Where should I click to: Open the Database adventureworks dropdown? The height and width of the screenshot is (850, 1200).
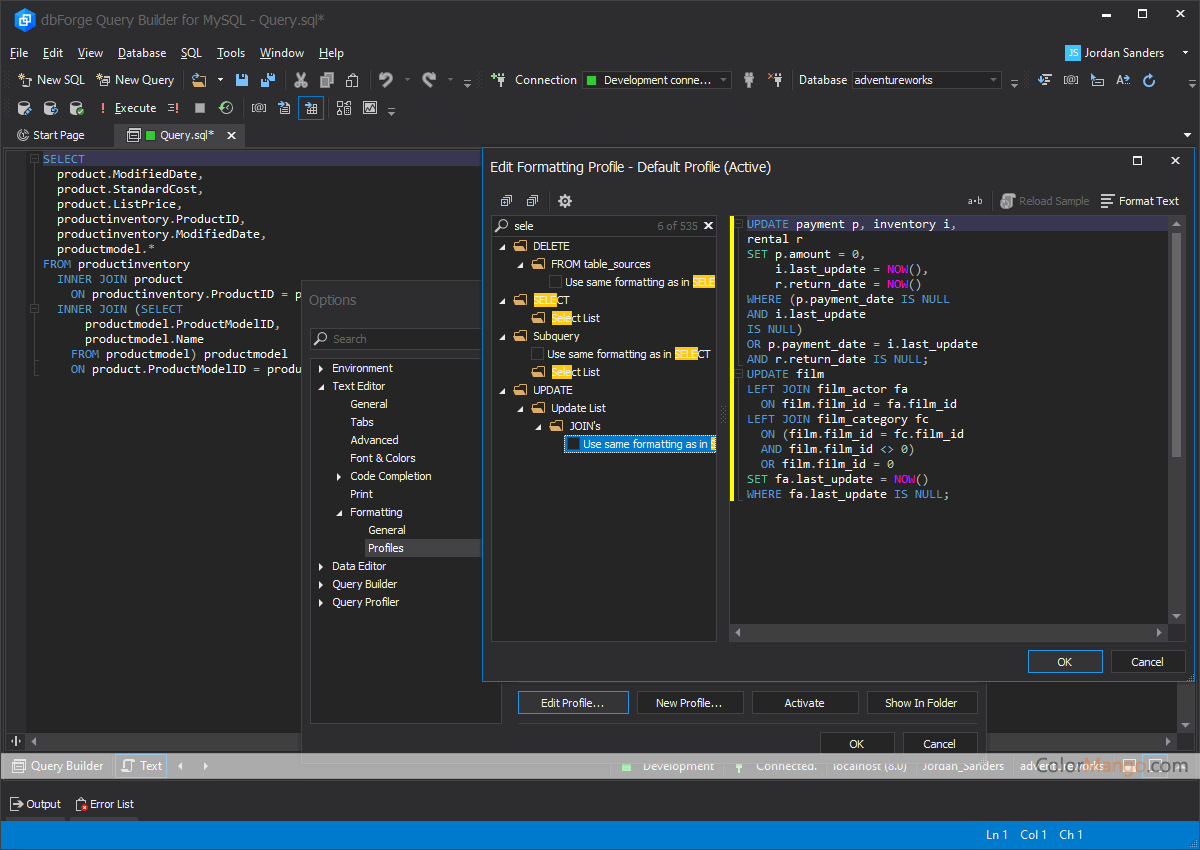(x=993, y=80)
